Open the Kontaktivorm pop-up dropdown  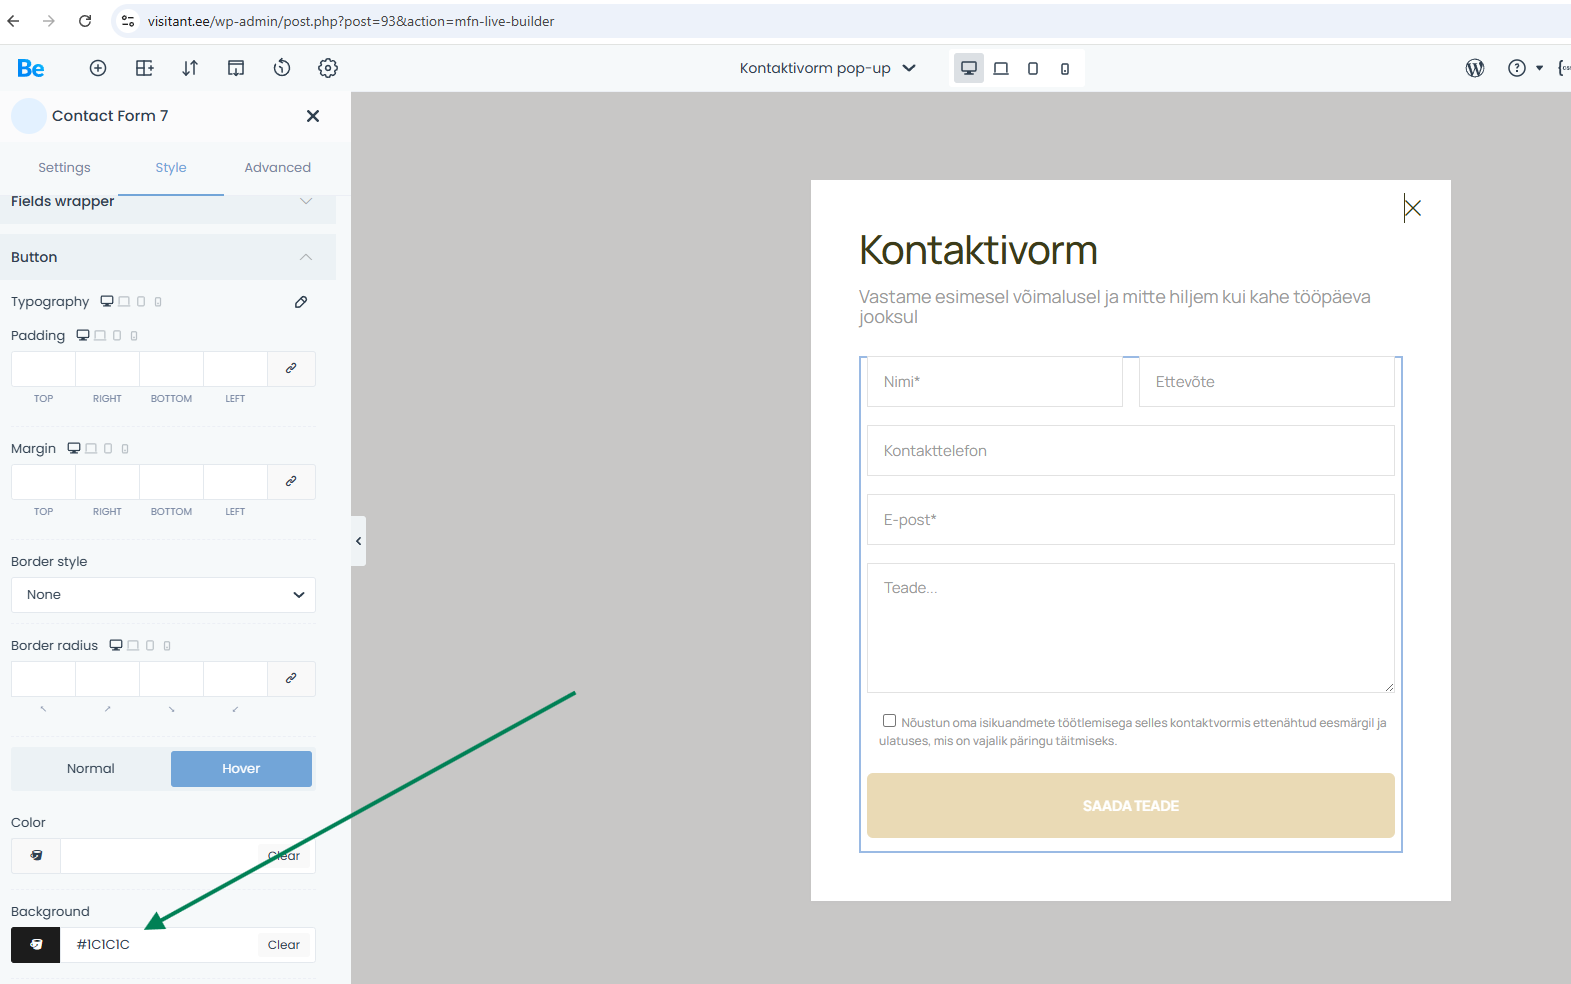(827, 68)
